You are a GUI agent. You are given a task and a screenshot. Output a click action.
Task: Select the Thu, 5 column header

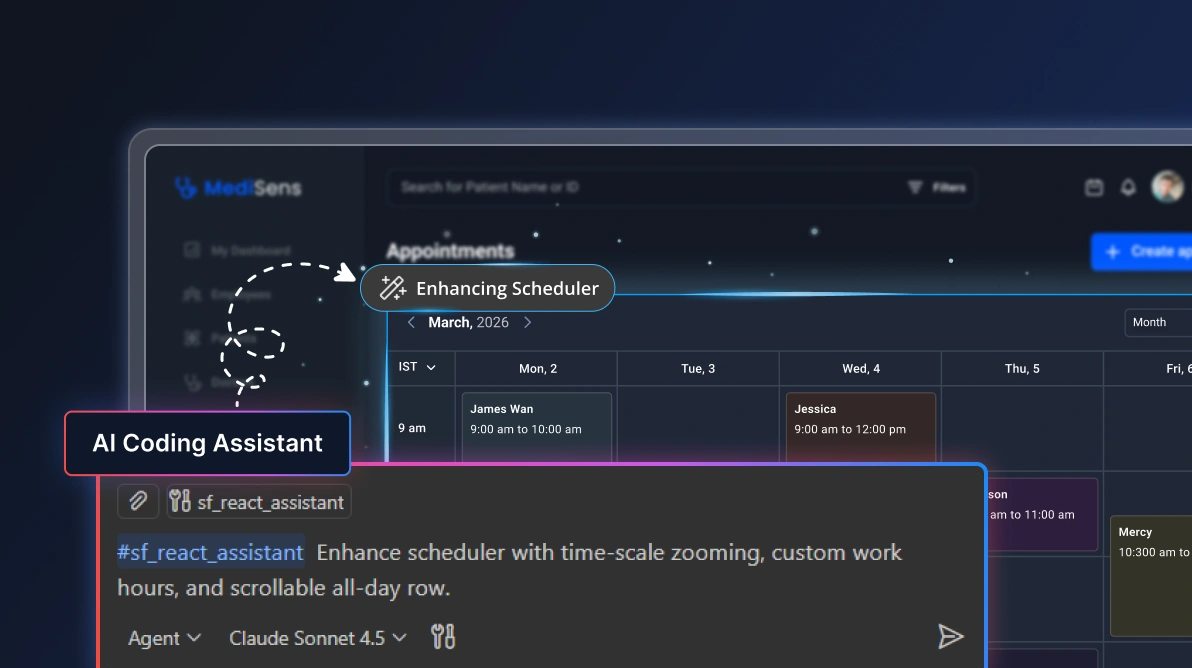[x=1022, y=369]
